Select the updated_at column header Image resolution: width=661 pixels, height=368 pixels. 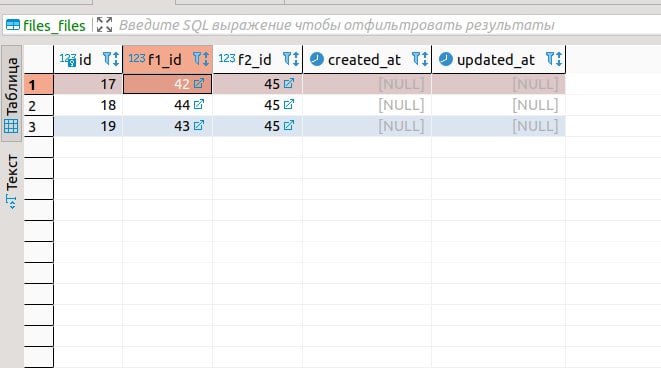[x=499, y=59]
